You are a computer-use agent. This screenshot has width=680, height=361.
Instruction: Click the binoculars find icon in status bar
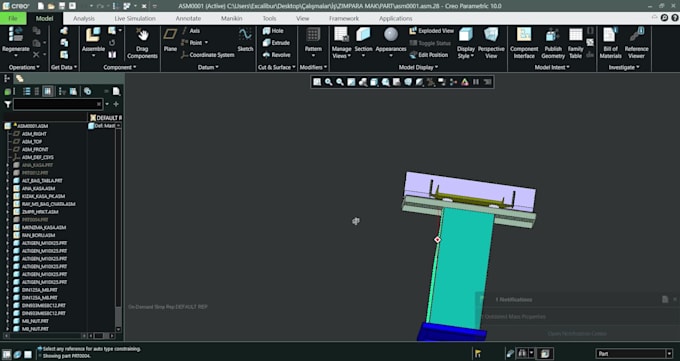(522, 353)
